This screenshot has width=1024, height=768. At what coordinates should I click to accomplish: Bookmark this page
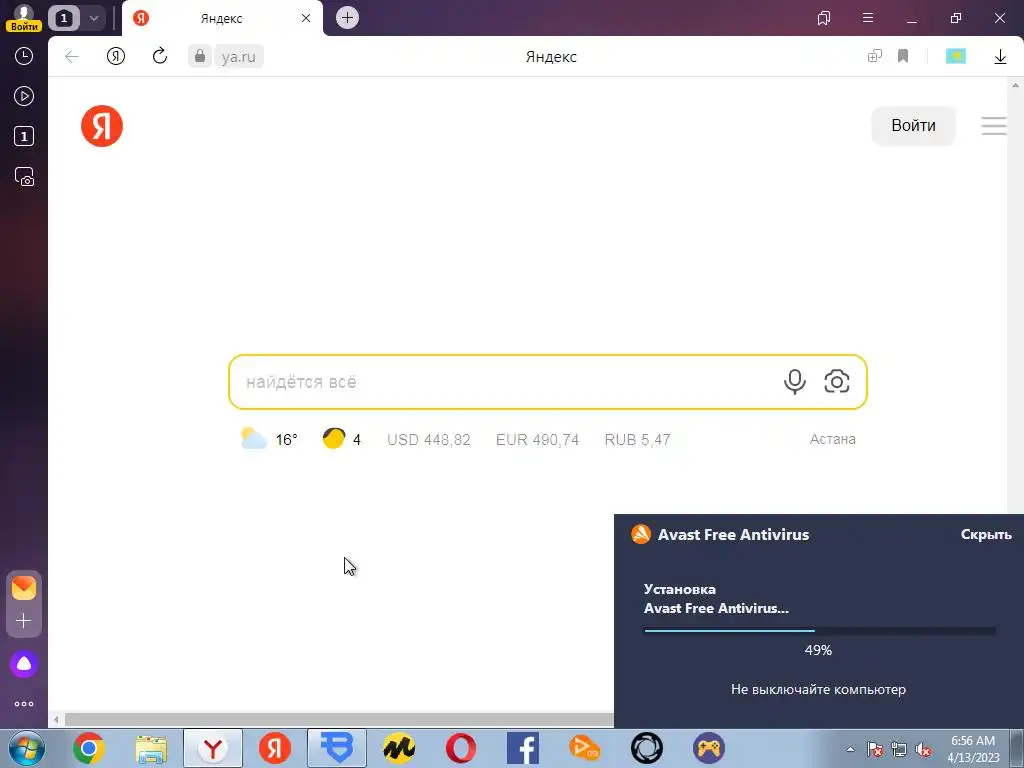click(903, 56)
